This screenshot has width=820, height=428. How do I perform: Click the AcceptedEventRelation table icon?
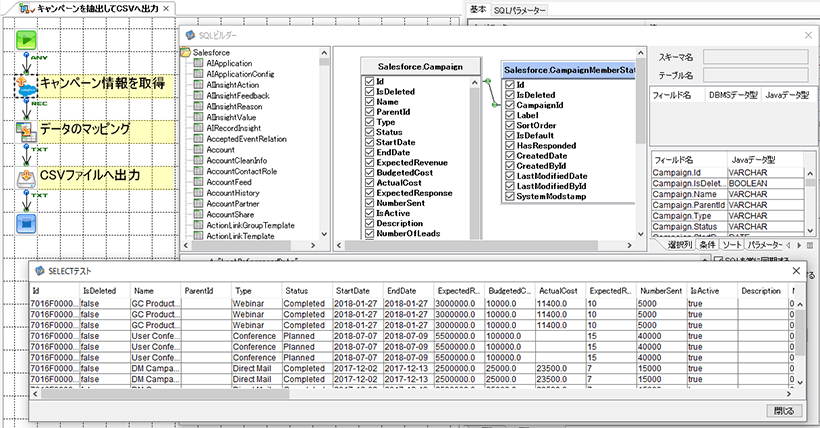click(x=198, y=139)
